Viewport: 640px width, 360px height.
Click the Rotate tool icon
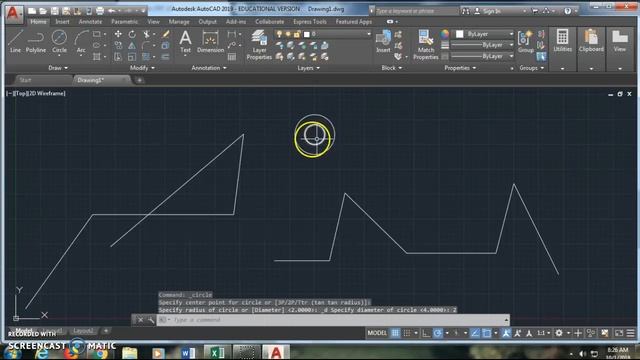coord(132,34)
